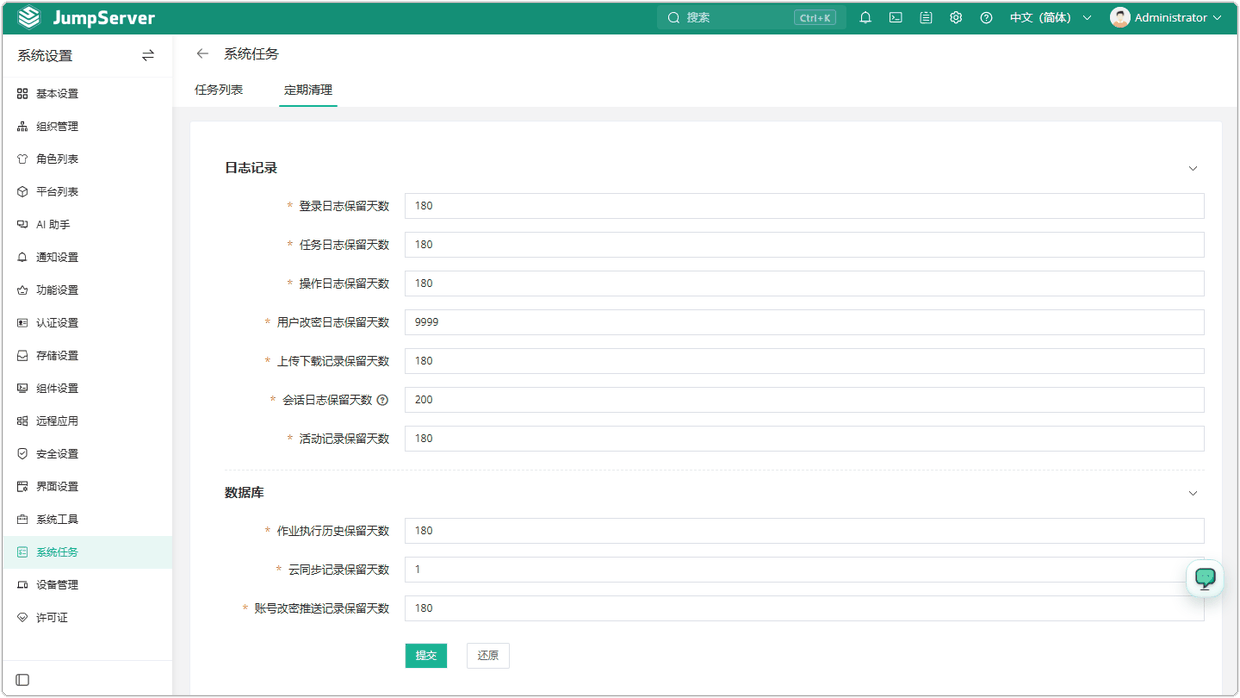Open the help question mark icon
The width and height of the screenshot is (1240, 698).
click(x=986, y=18)
